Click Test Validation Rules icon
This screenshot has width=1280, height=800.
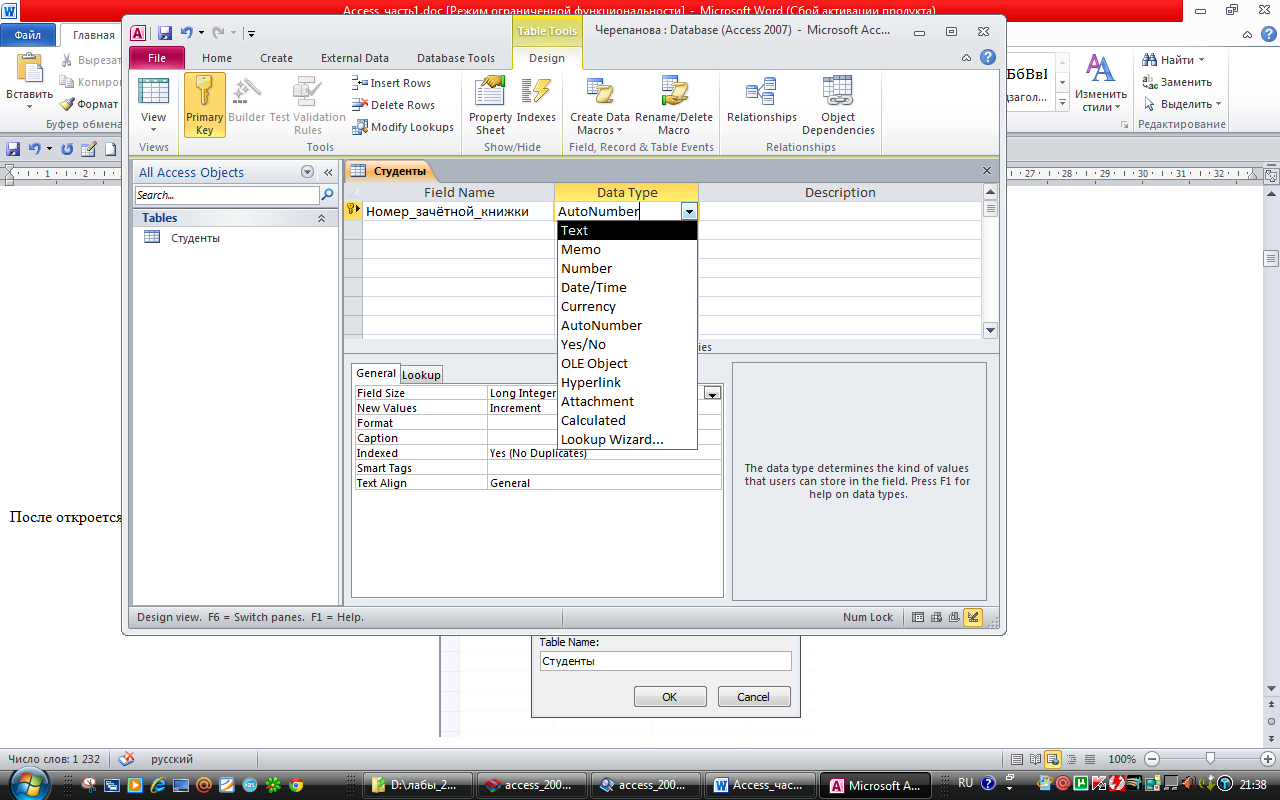pyautogui.click(x=307, y=91)
